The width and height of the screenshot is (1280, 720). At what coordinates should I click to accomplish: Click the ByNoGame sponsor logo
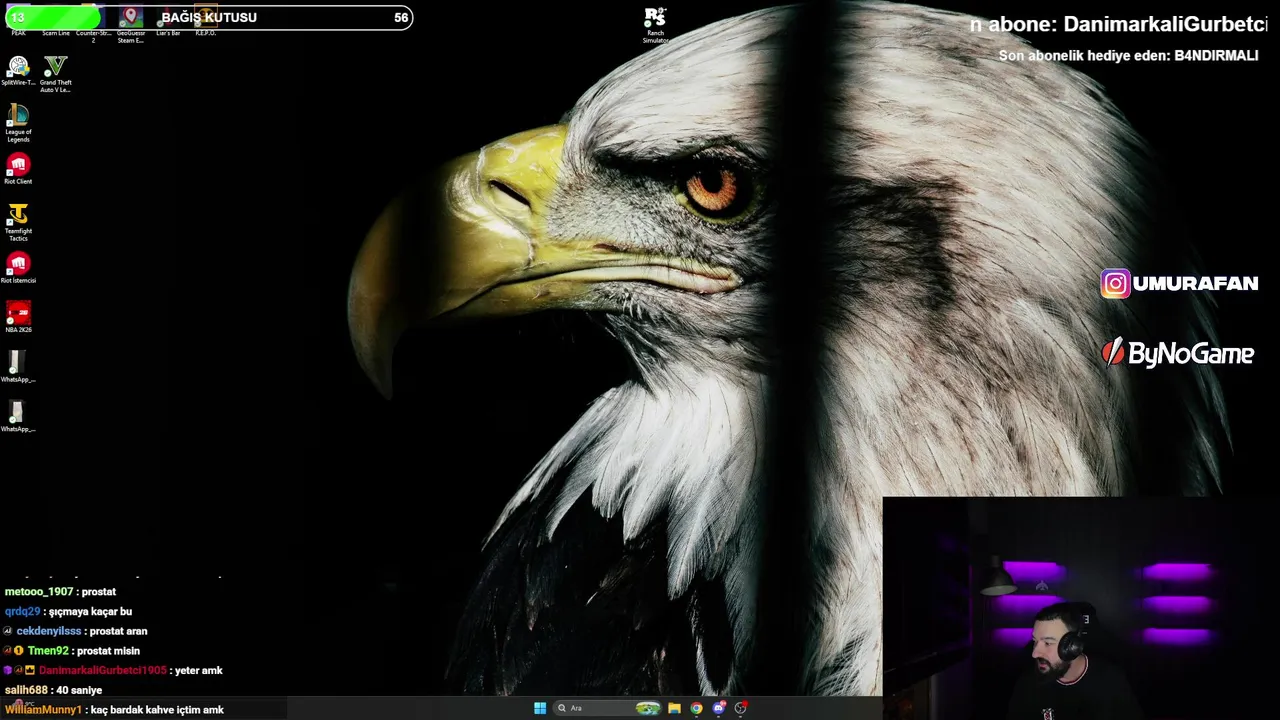click(x=1178, y=353)
